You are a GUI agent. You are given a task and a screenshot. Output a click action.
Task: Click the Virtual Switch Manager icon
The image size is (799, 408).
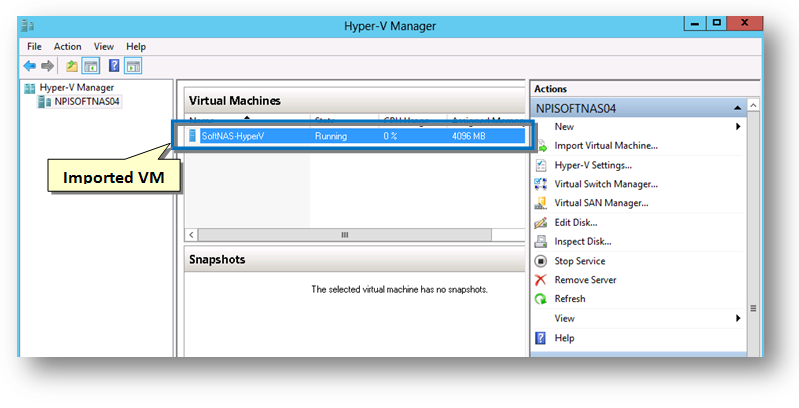click(541, 184)
